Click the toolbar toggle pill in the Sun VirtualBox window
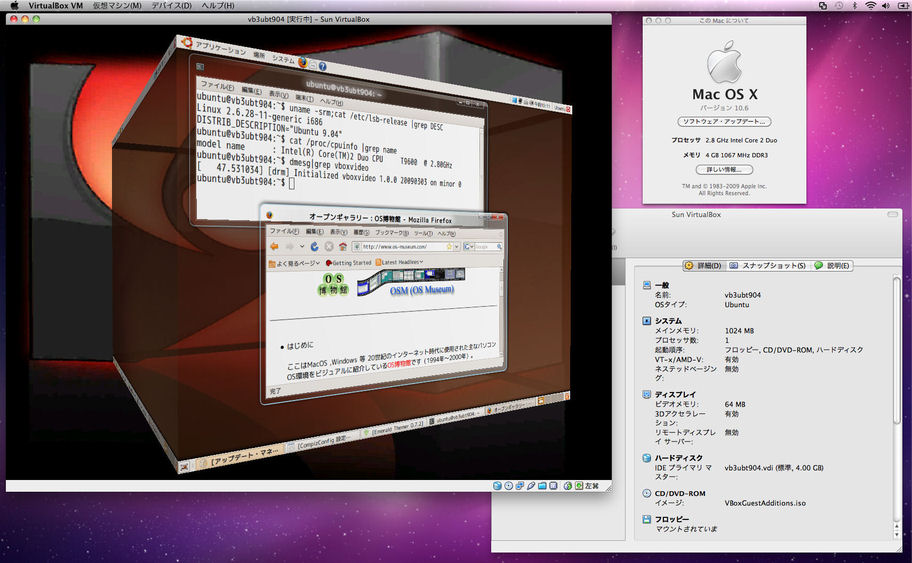The image size is (912, 563). tap(893, 215)
